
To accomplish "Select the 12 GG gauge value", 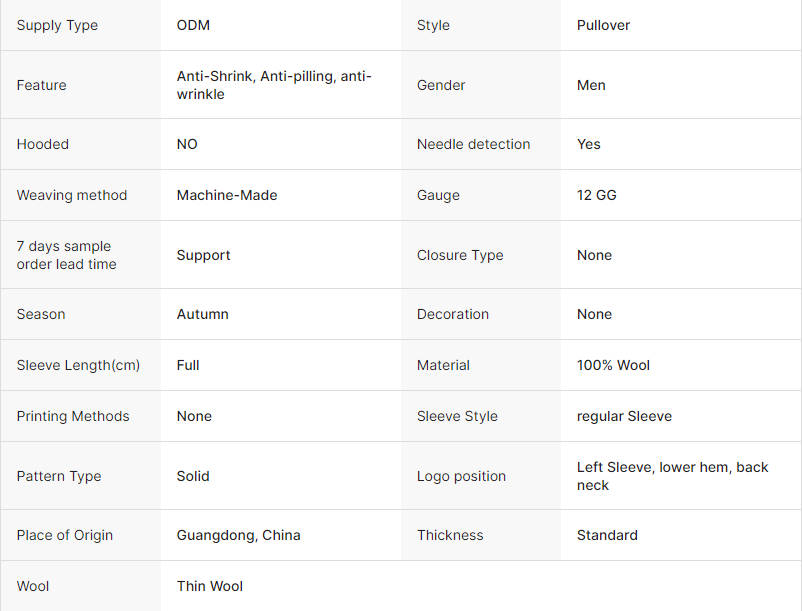I will point(596,195).
